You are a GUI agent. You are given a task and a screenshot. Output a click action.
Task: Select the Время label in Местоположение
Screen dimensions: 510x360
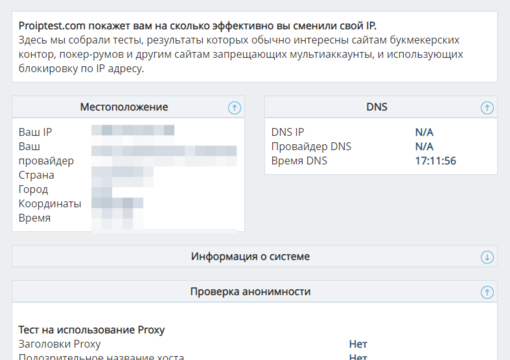click(x=35, y=218)
